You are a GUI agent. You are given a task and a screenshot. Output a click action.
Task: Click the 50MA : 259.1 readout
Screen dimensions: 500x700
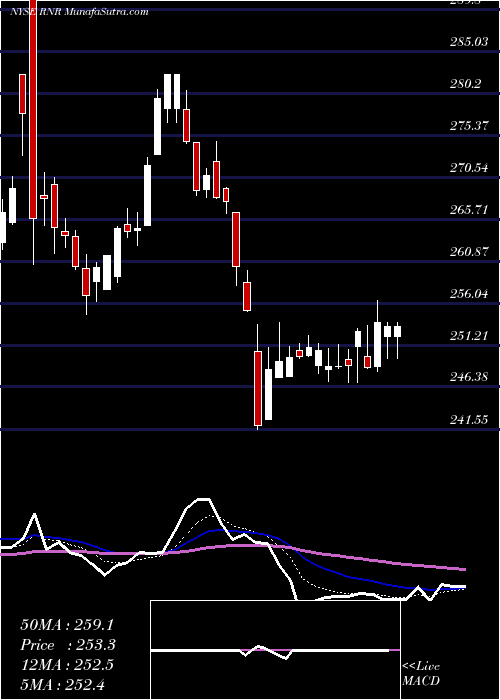67,625
